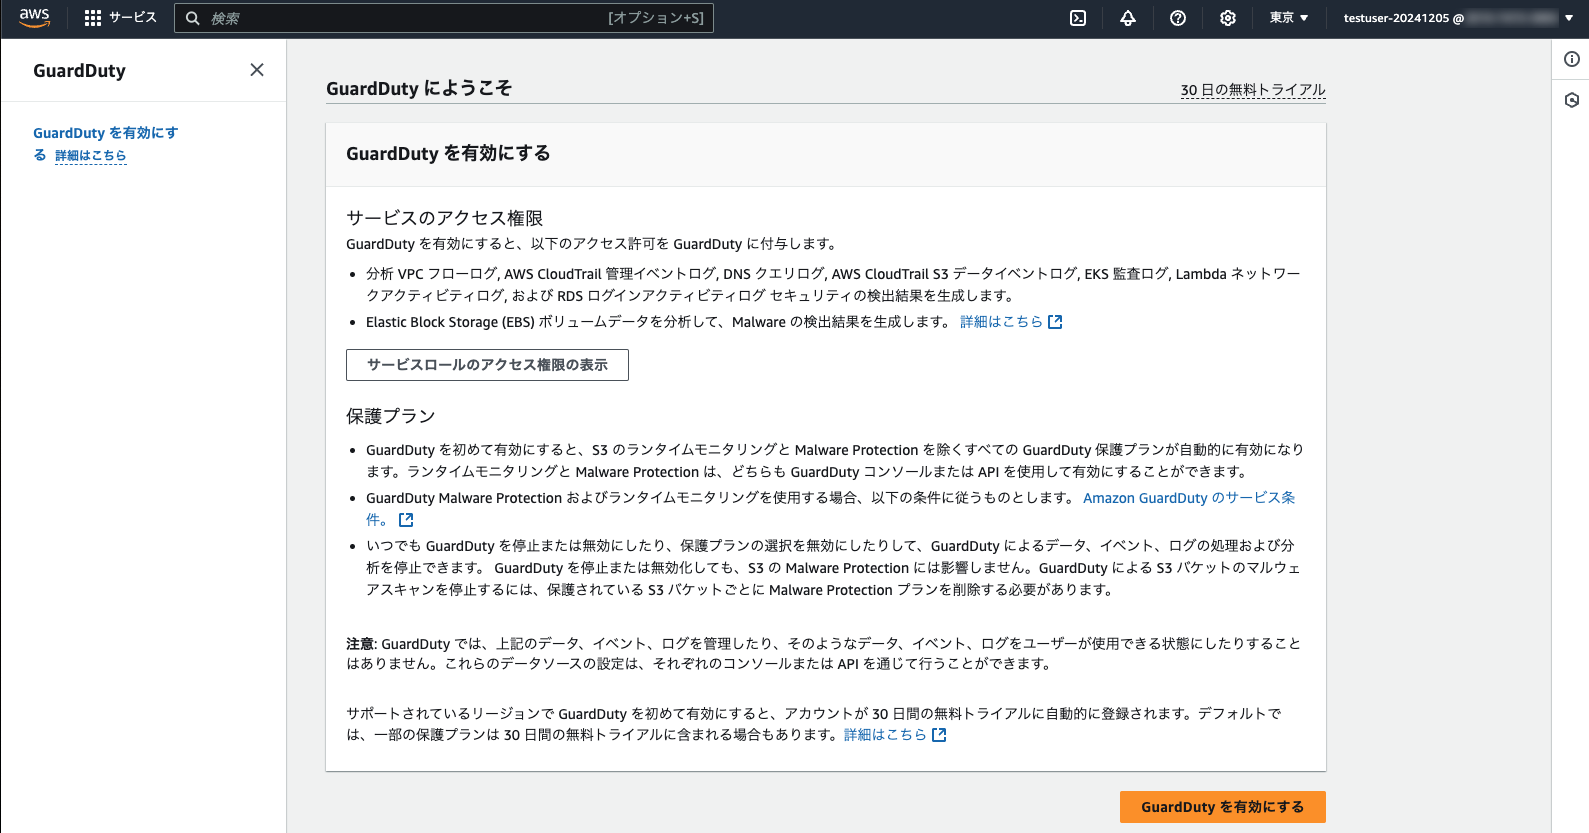Open the hexagon tools icon on right edge
Screen dimensions: 1589x833
[1572, 100]
